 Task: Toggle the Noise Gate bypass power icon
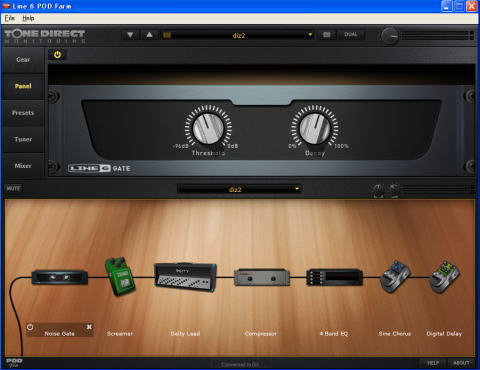coord(30,327)
